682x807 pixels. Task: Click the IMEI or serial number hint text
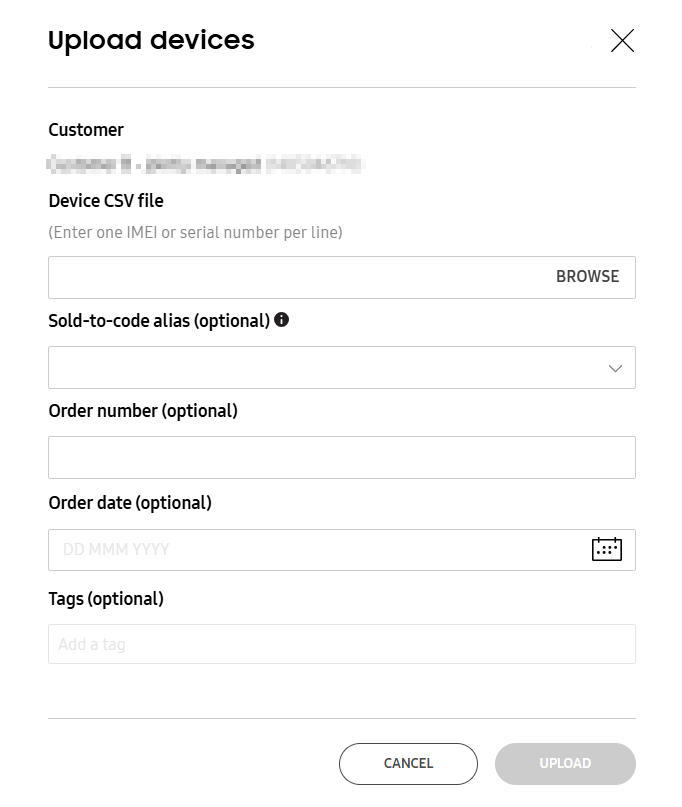(x=195, y=232)
